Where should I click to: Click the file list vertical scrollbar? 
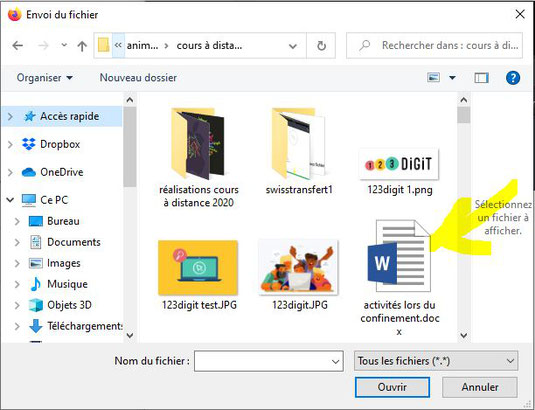(463, 218)
